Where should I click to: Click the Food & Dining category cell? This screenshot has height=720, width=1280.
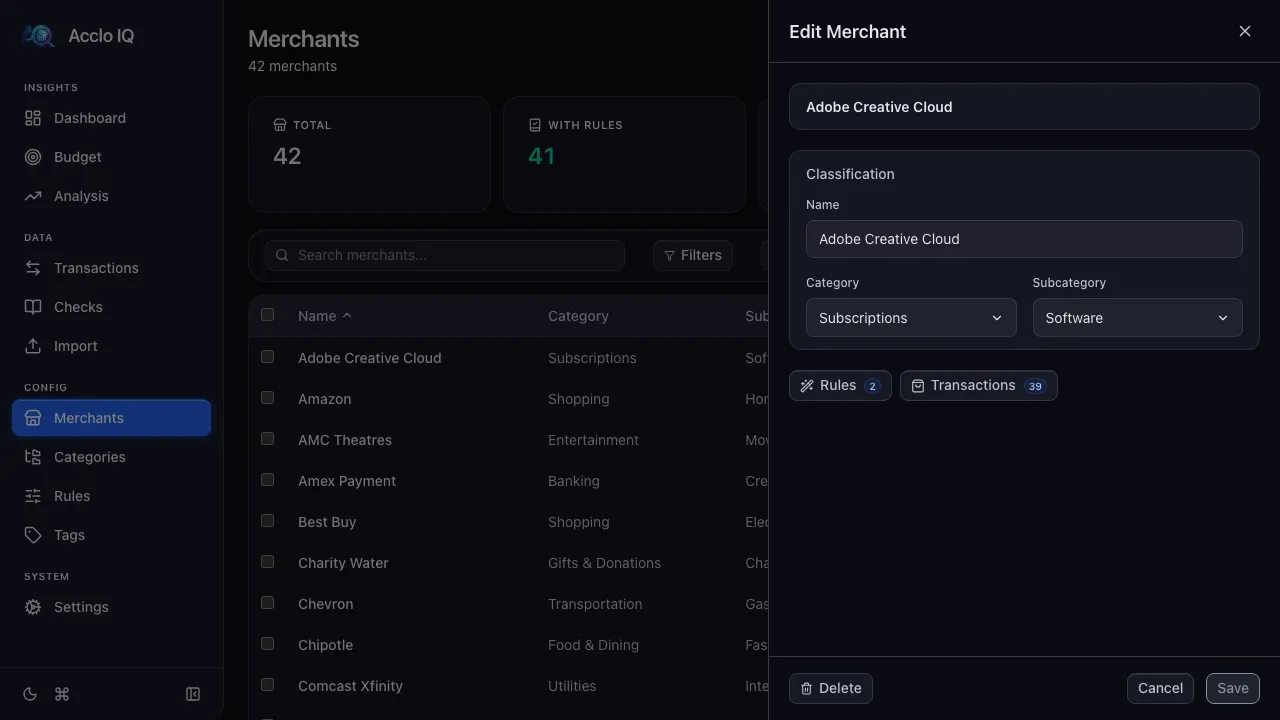pyautogui.click(x=593, y=645)
